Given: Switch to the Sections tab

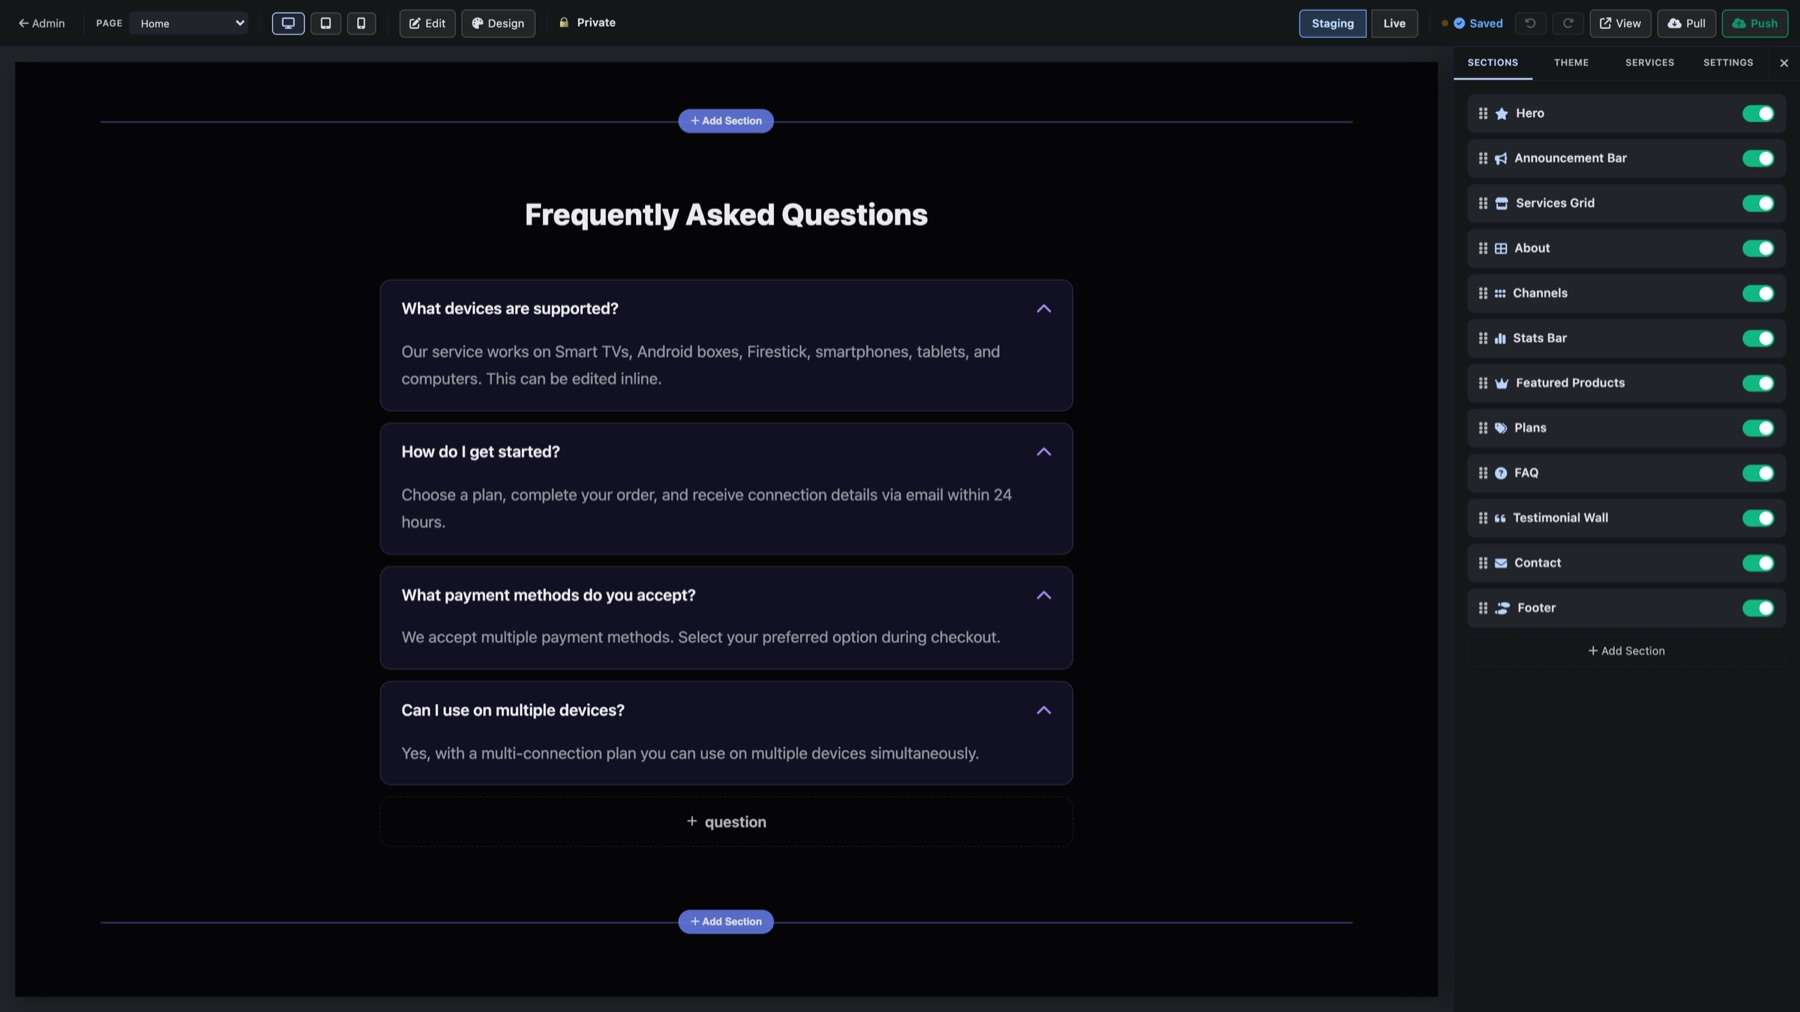Looking at the screenshot, I should tap(1492, 63).
